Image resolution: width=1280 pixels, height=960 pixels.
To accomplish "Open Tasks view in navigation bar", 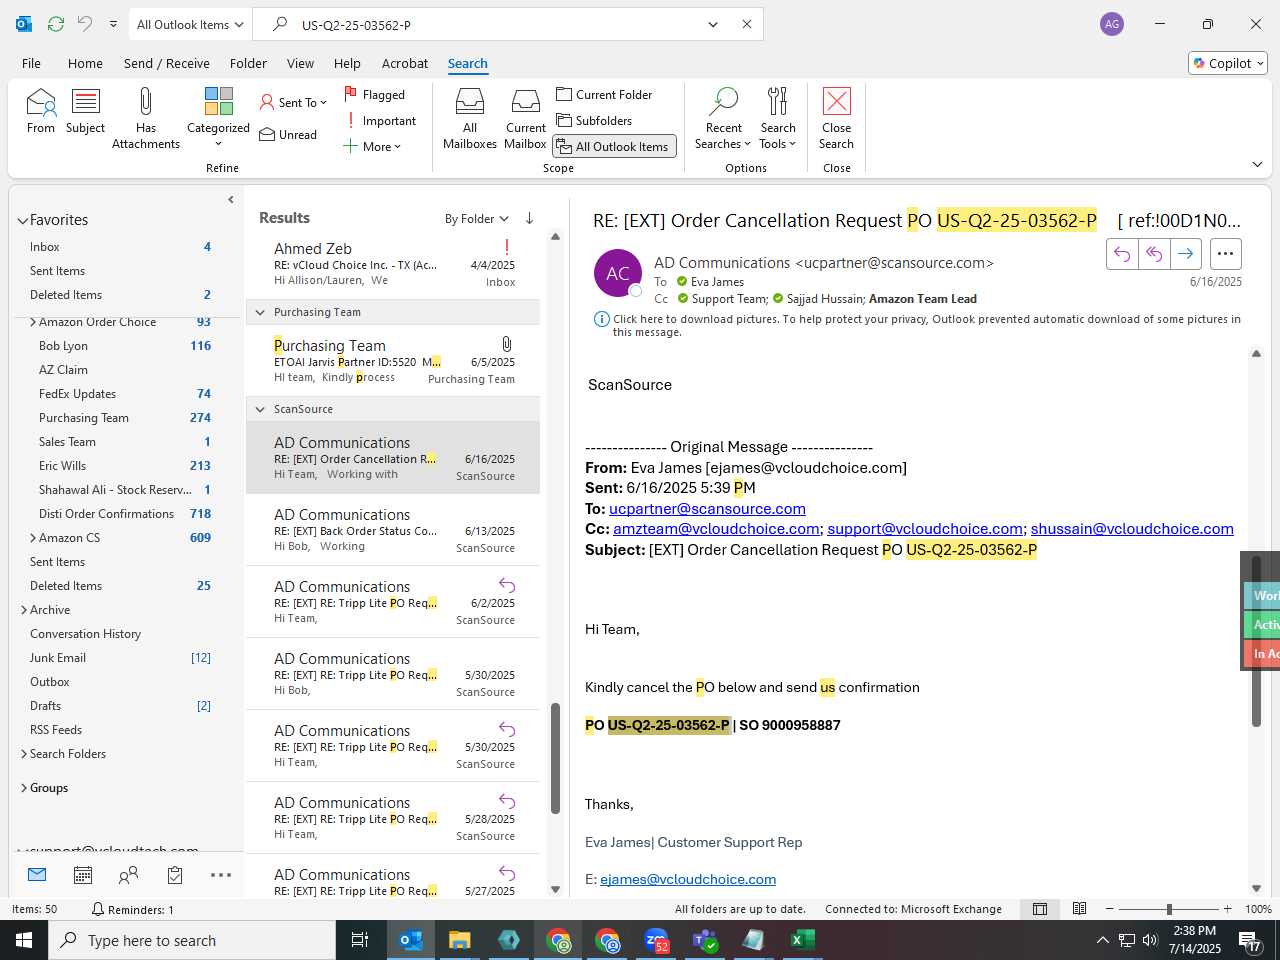I will [x=175, y=875].
